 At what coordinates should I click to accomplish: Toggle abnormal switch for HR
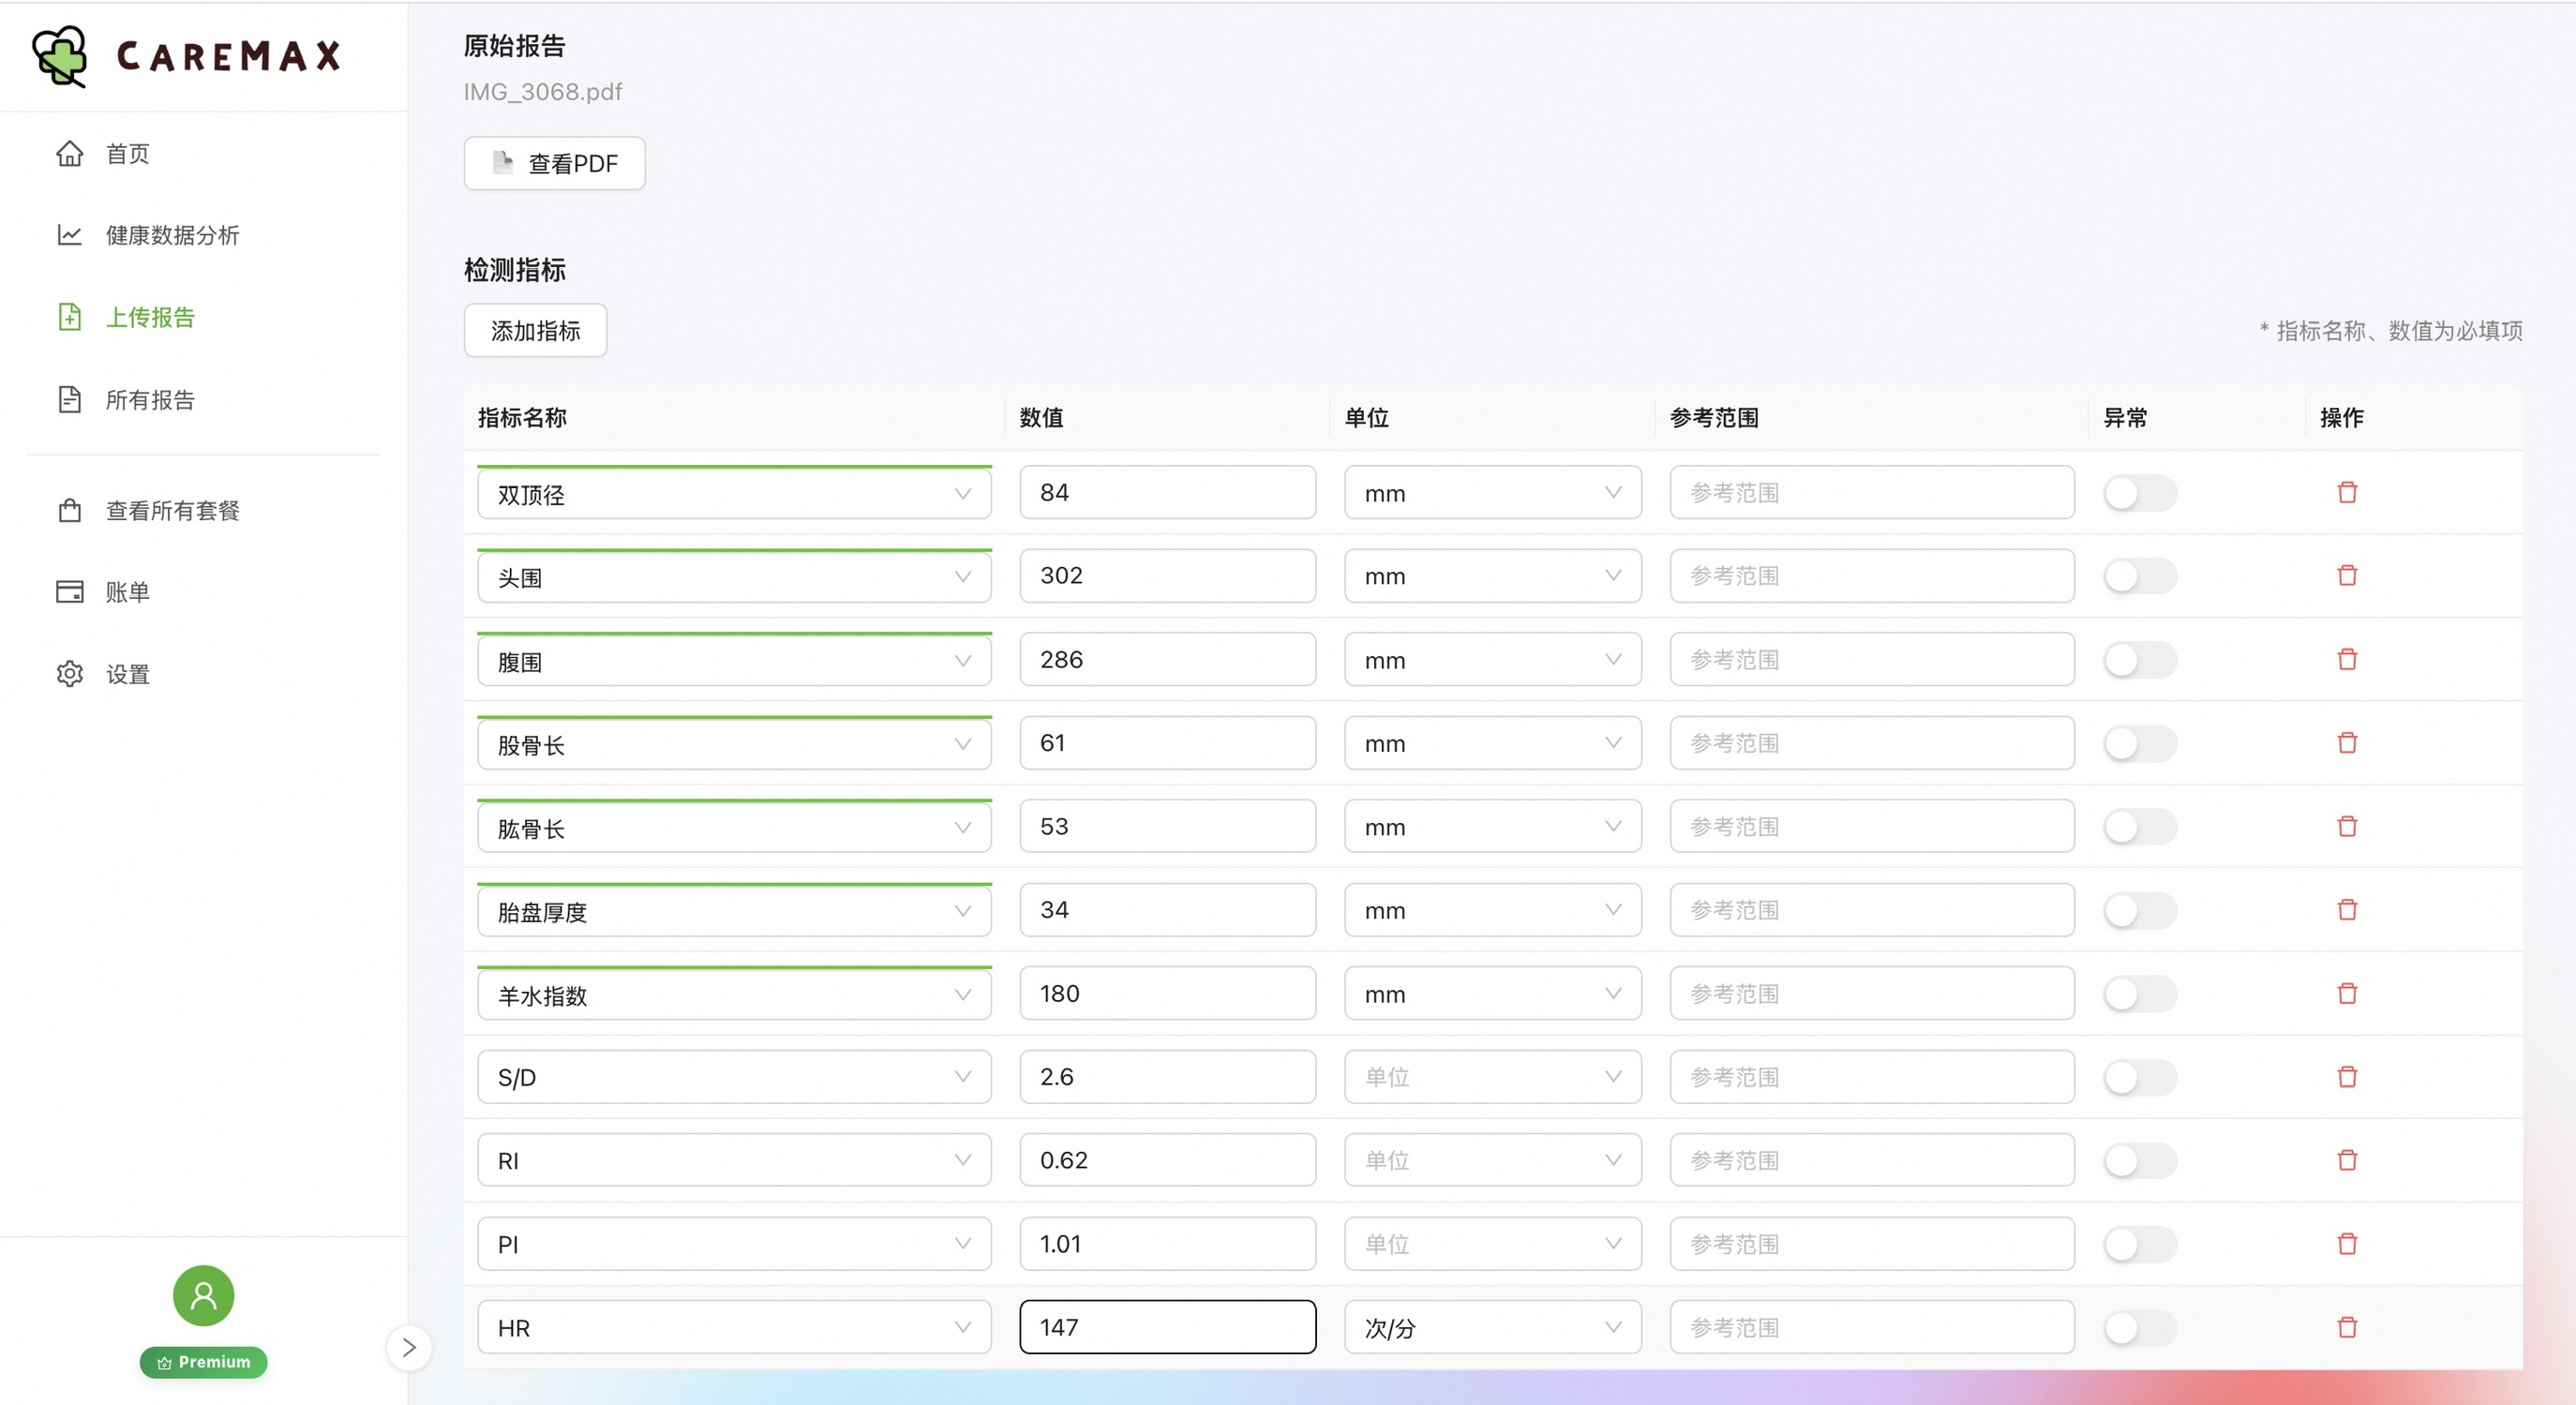click(x=2140, y=1327)
